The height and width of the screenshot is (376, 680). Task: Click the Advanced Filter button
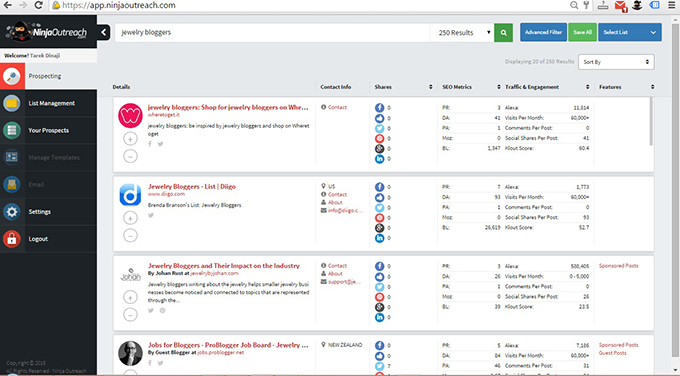[x=543, y=32]
